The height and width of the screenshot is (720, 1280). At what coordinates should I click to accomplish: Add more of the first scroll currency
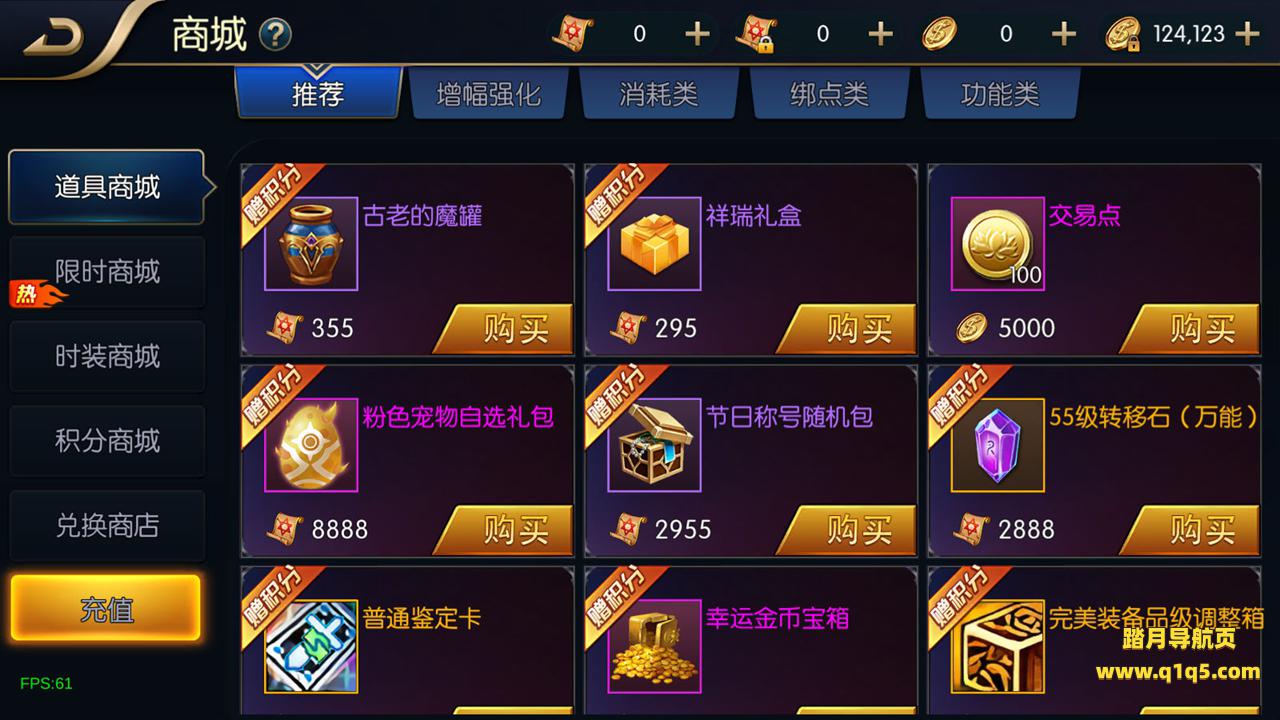pyautogui.click(x=697, y=34)
